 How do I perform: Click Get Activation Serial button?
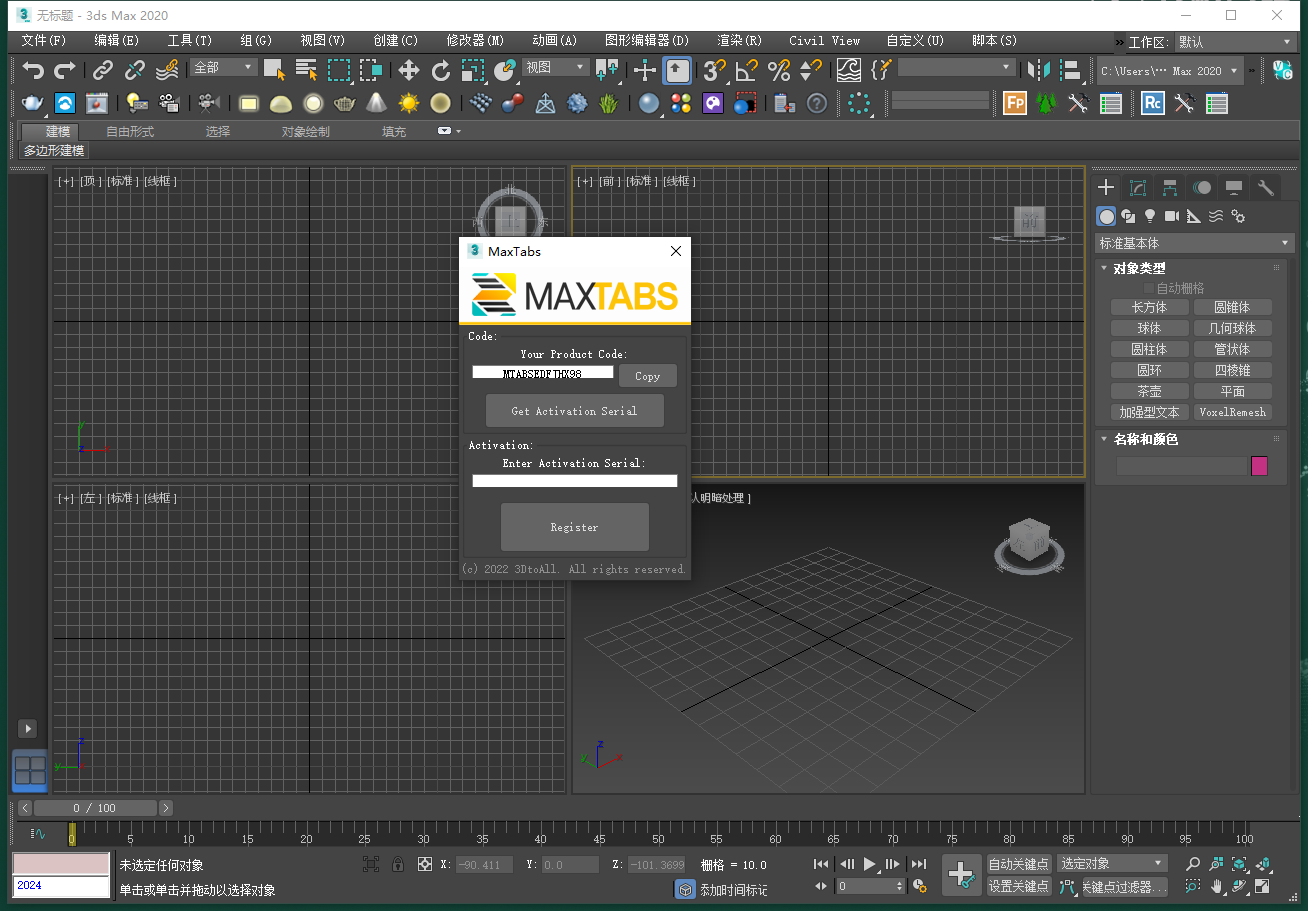(574, 411)
